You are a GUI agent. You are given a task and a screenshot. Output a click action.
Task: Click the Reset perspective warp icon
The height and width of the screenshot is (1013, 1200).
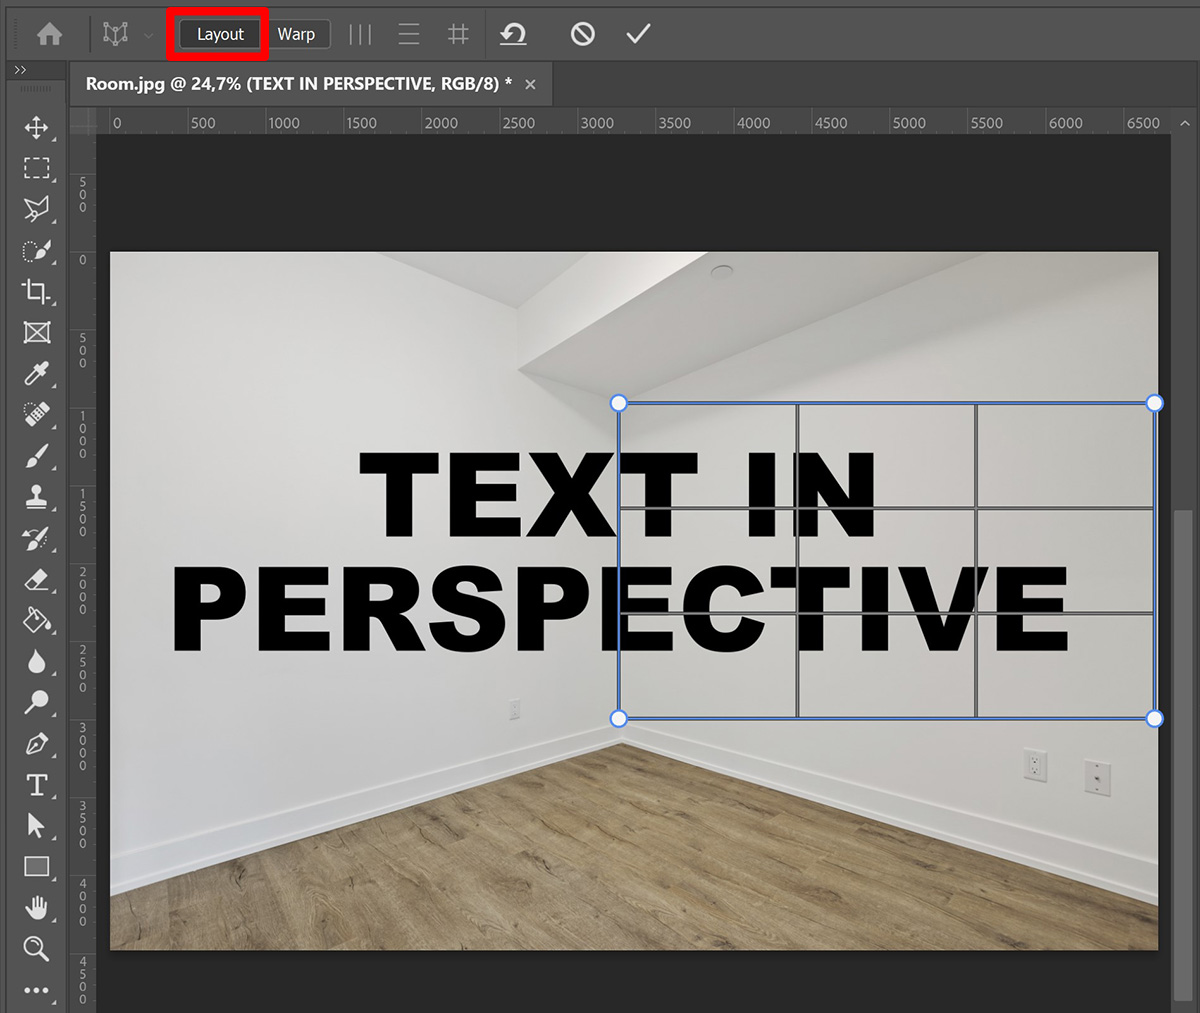point(513,33)
